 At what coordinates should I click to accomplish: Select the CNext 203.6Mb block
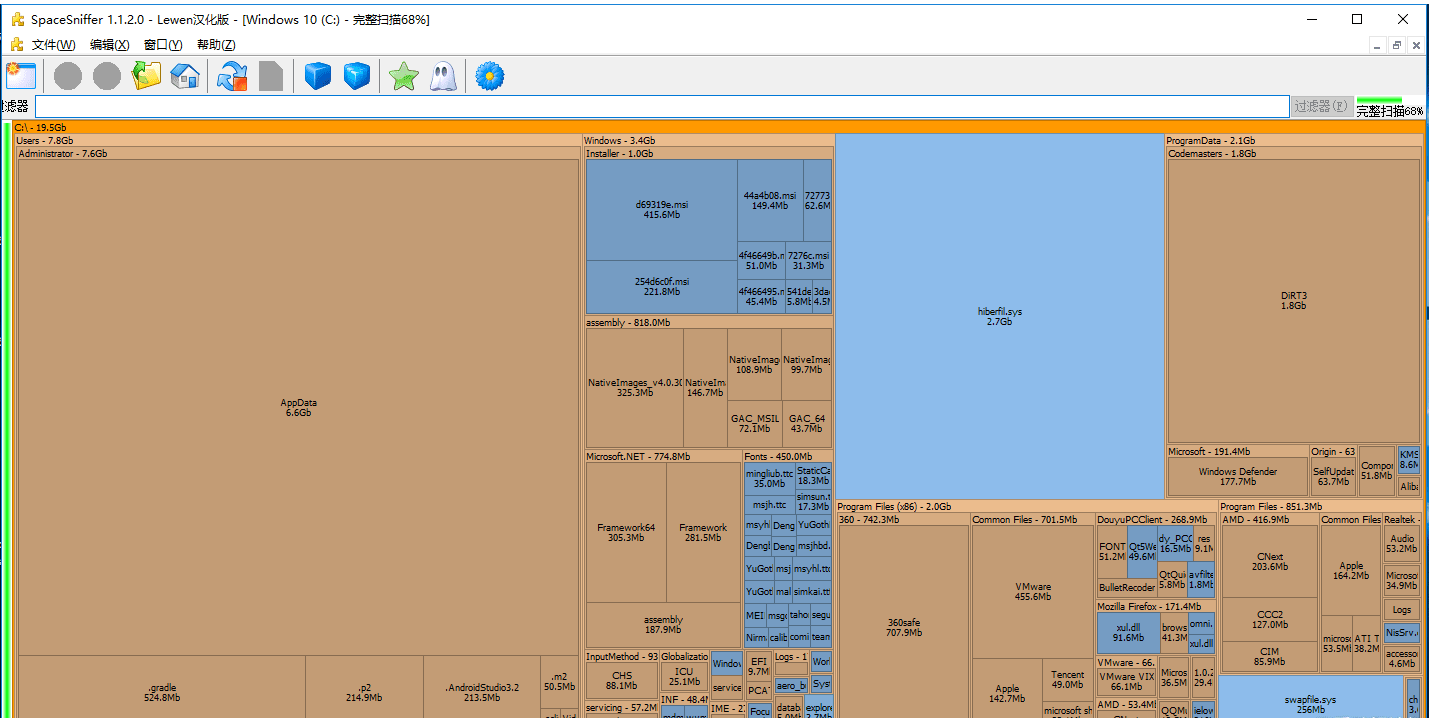click(1270, 562)
